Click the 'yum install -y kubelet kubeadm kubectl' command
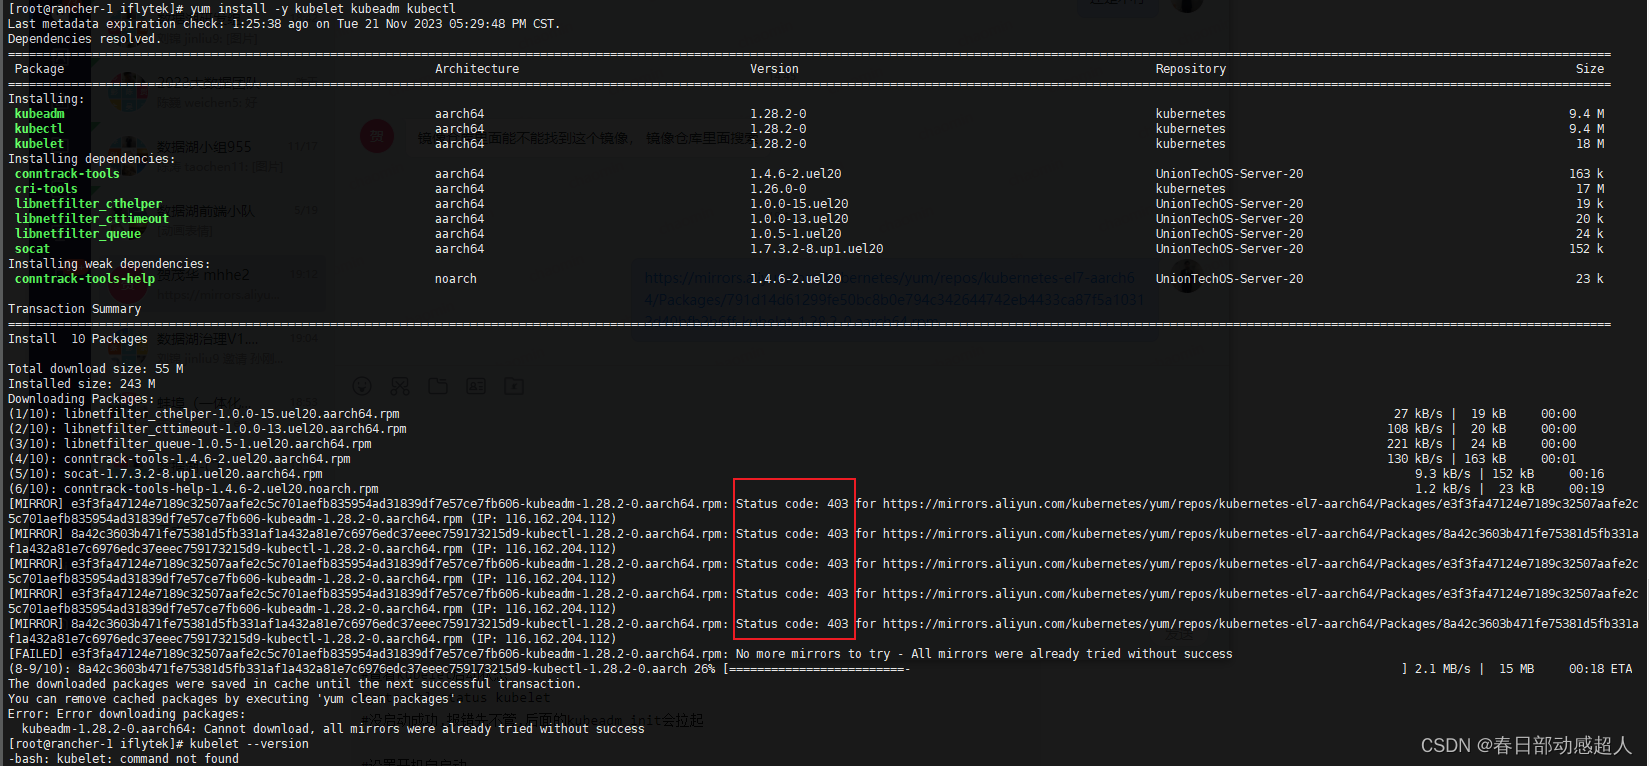 [x=323, y=8]
